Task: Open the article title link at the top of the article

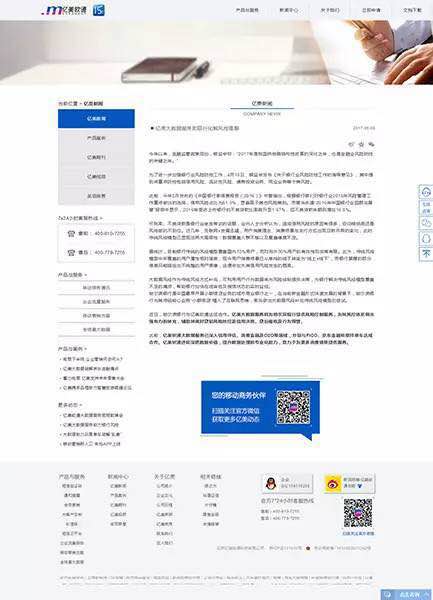Action: (x=195, y=128)
